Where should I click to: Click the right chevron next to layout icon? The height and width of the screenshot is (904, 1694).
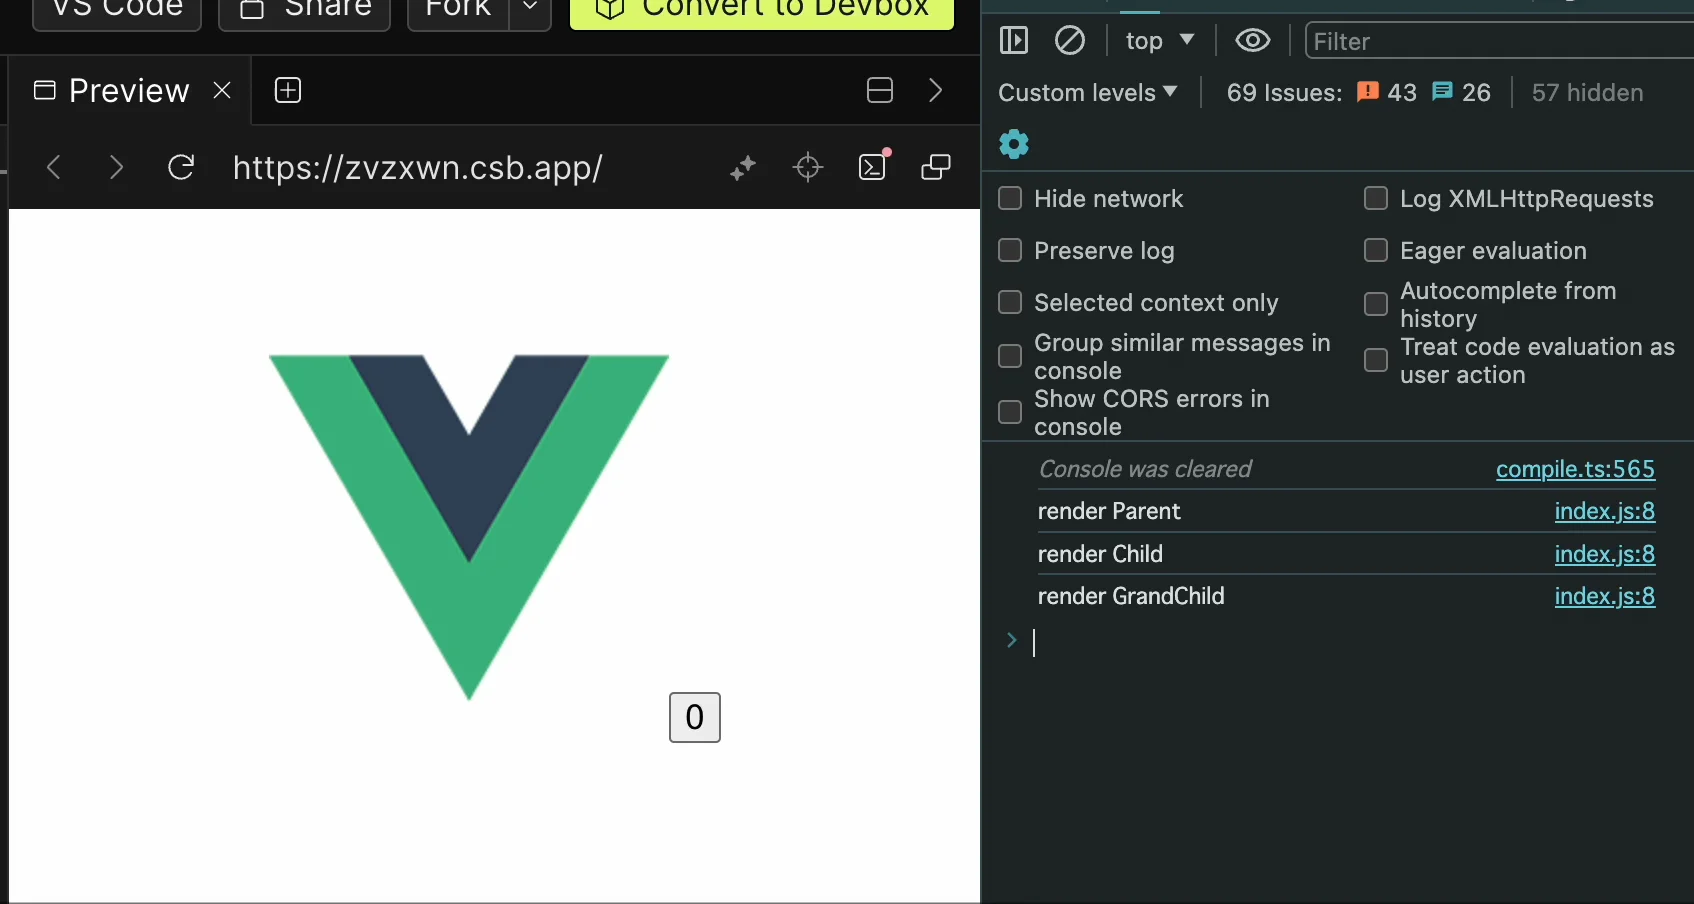click(x=936, y=91)
